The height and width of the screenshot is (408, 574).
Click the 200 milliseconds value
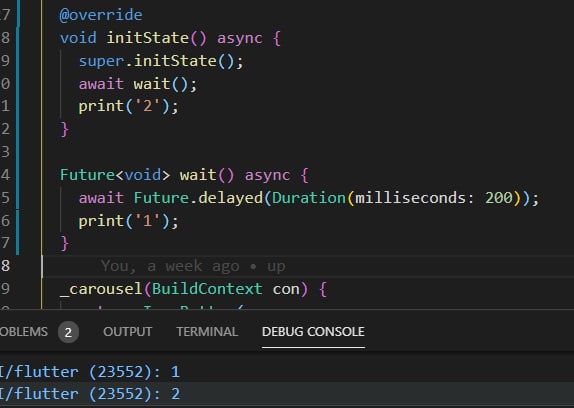(499, 198)
